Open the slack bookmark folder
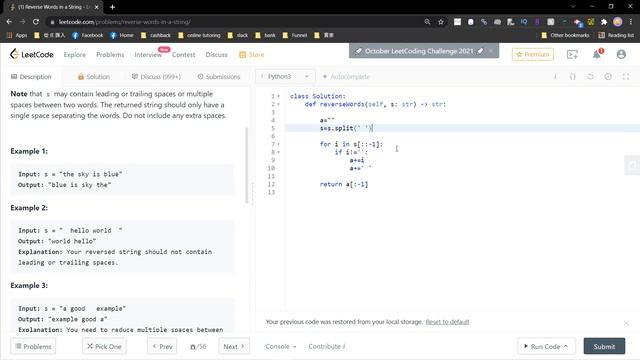Viewport: 640px width, 360px height. point(238,36)
